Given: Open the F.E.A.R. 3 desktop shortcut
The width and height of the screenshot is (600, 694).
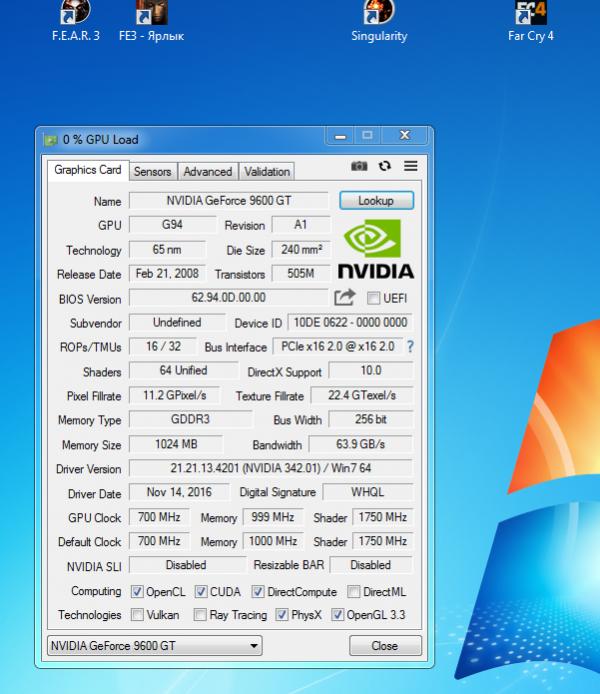Looking at the screenshot, I should [76, 21].
